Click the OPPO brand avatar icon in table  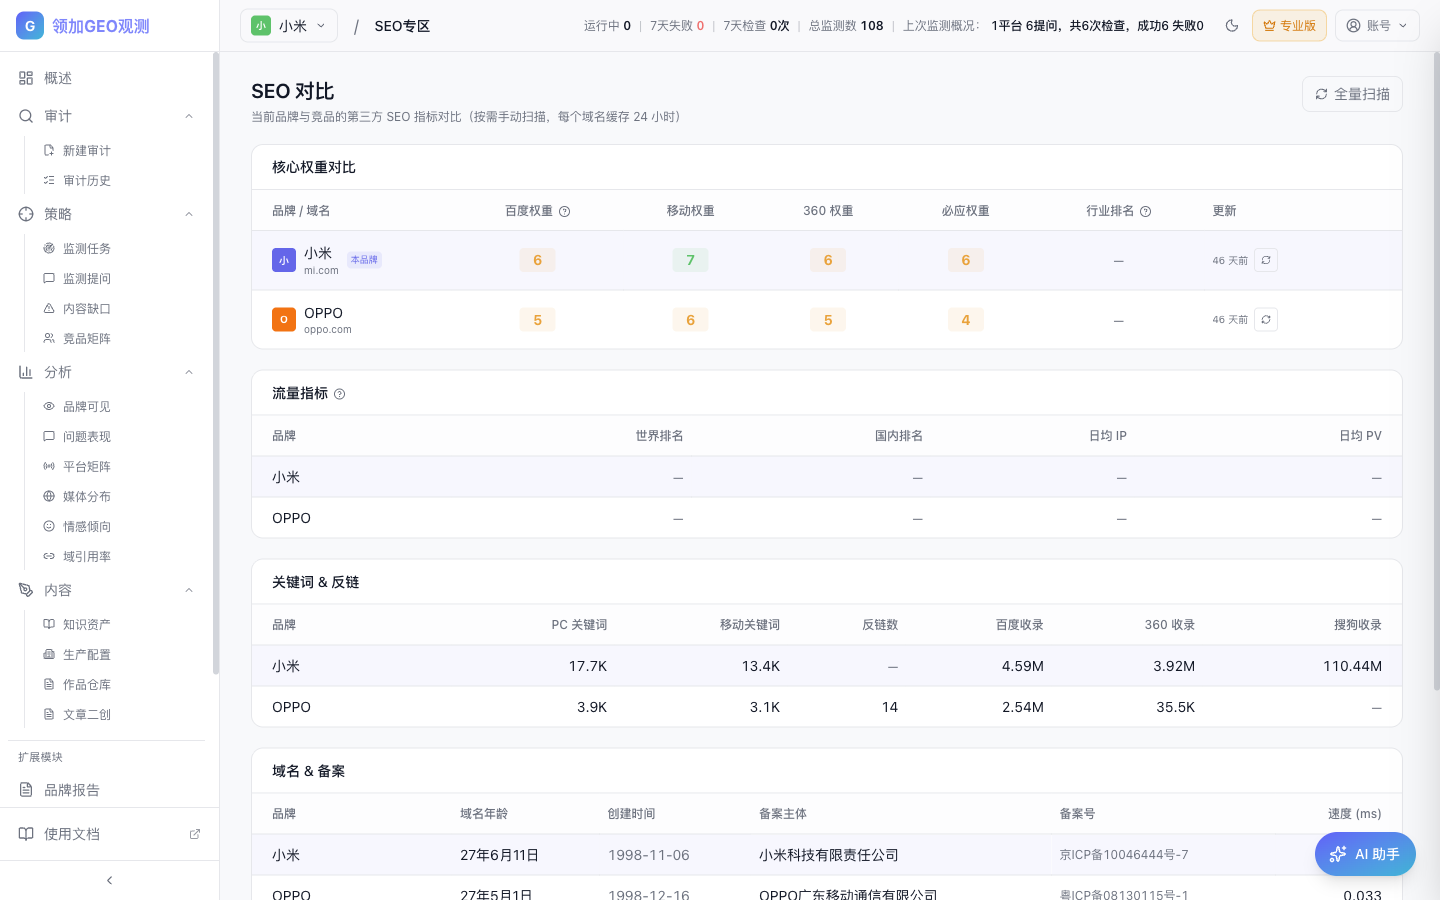pos(284,319)
